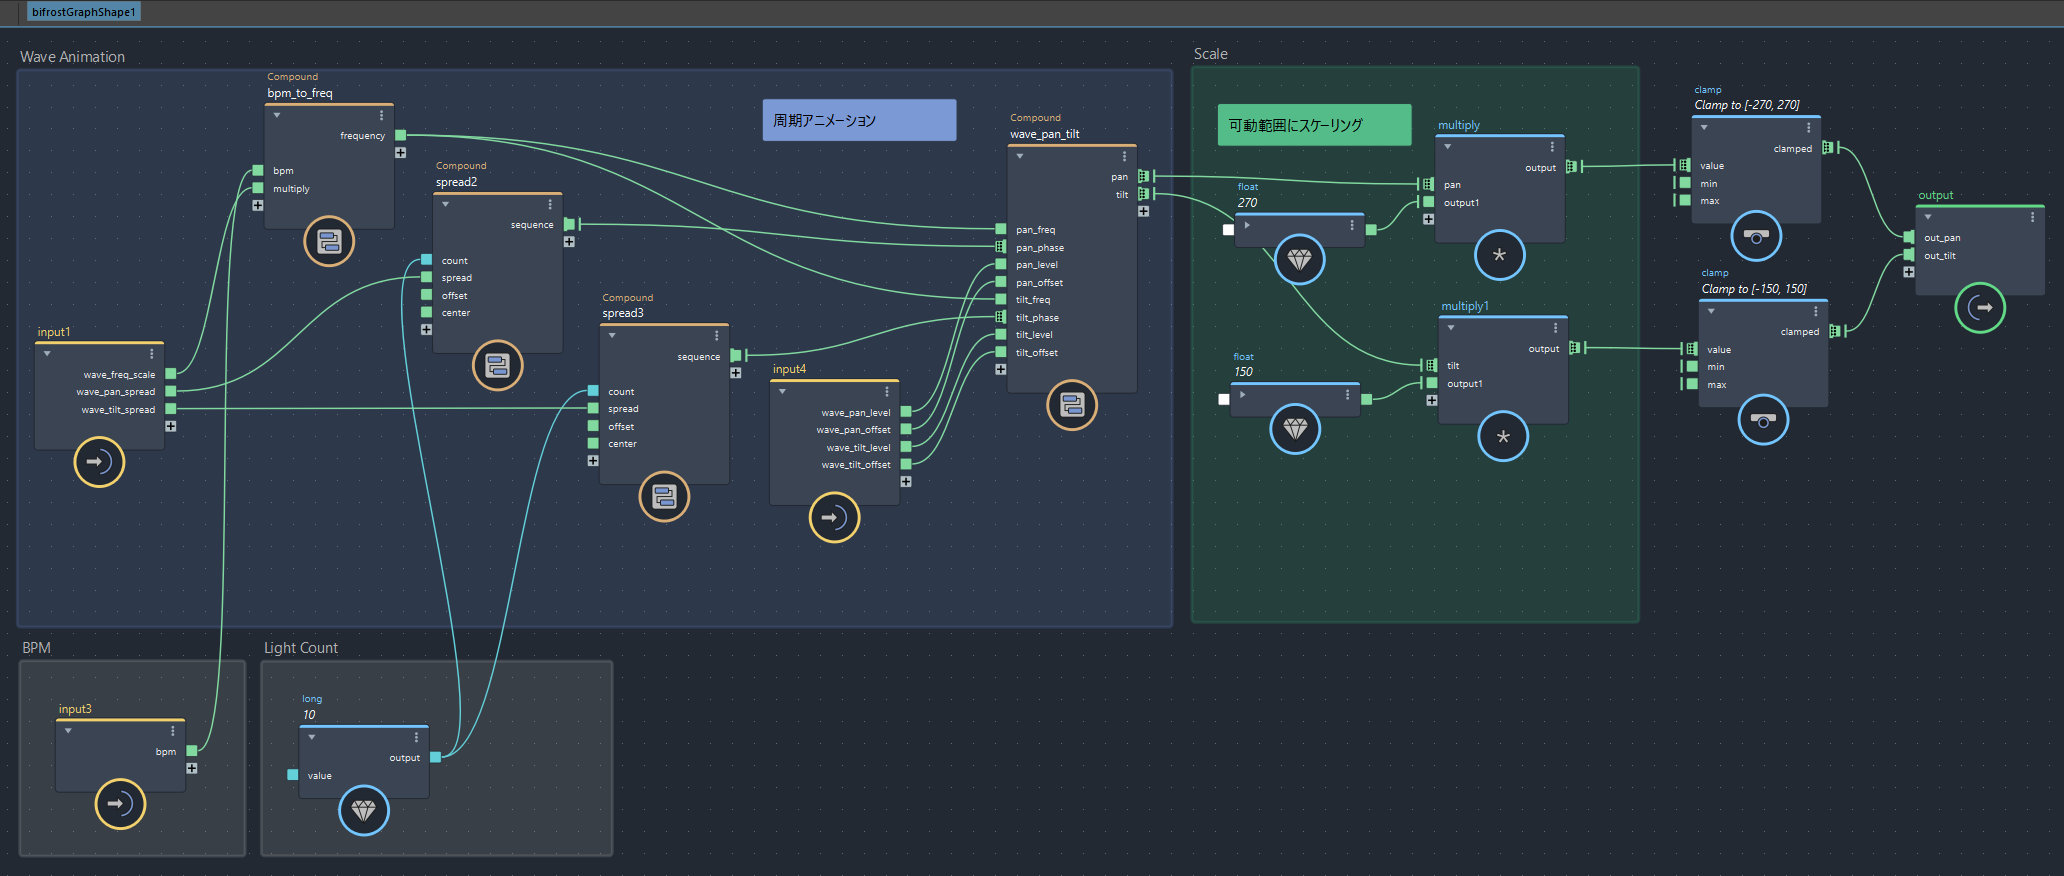Screen dimensions: 2064x876
Task: Click the Clamp to [-270, 270] node icon
Action: (x=1756, y=236)
